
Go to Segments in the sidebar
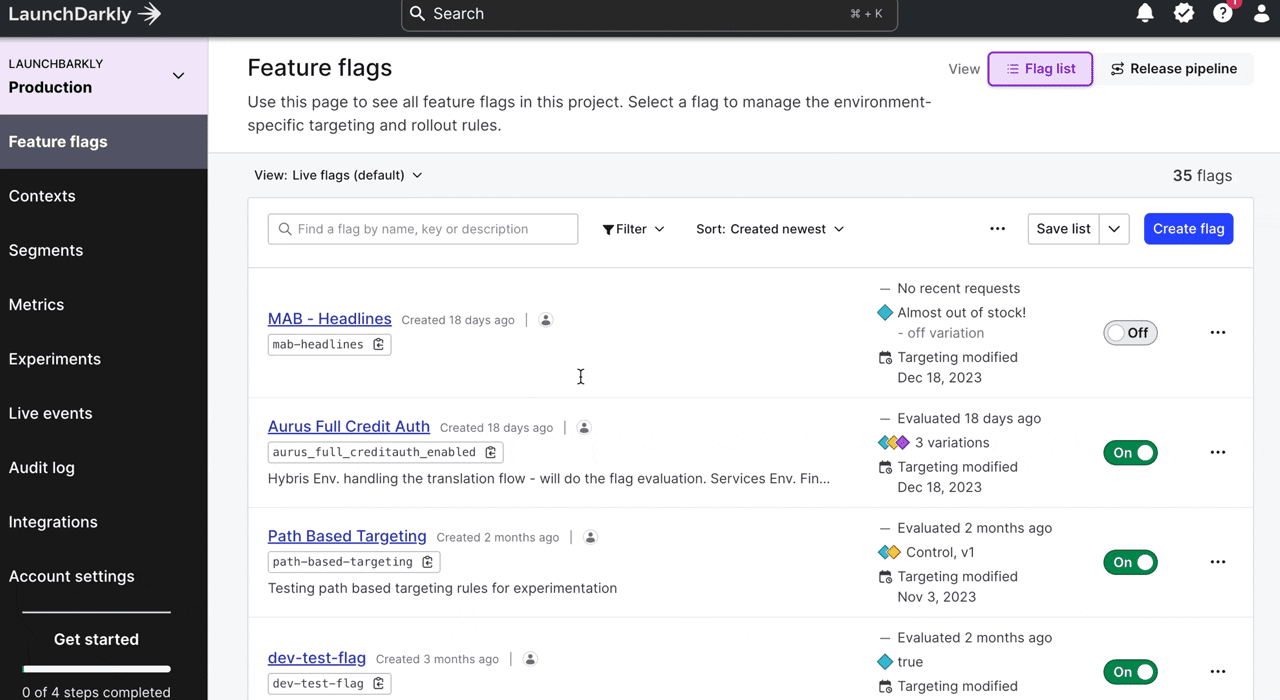click(46, 250)
